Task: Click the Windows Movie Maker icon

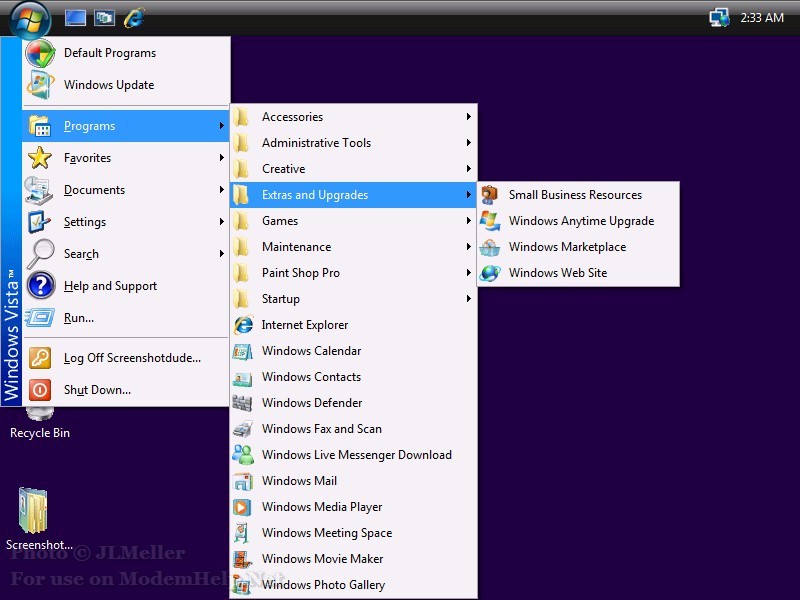Action: pos(242,559)
